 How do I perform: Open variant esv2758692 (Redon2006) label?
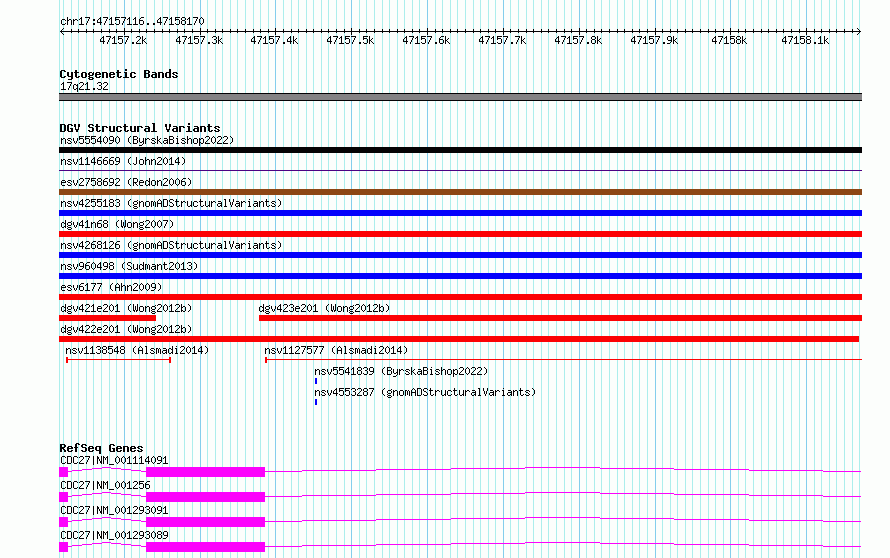coord(126,182)
